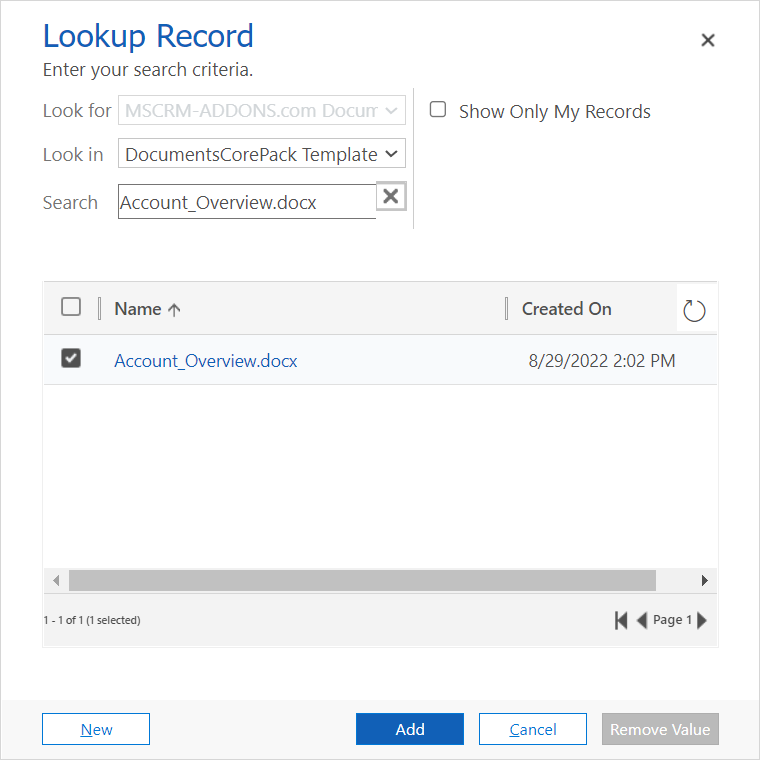Close the Lookup Record dialog
The image size is (760, 760).
coord(708,40)
